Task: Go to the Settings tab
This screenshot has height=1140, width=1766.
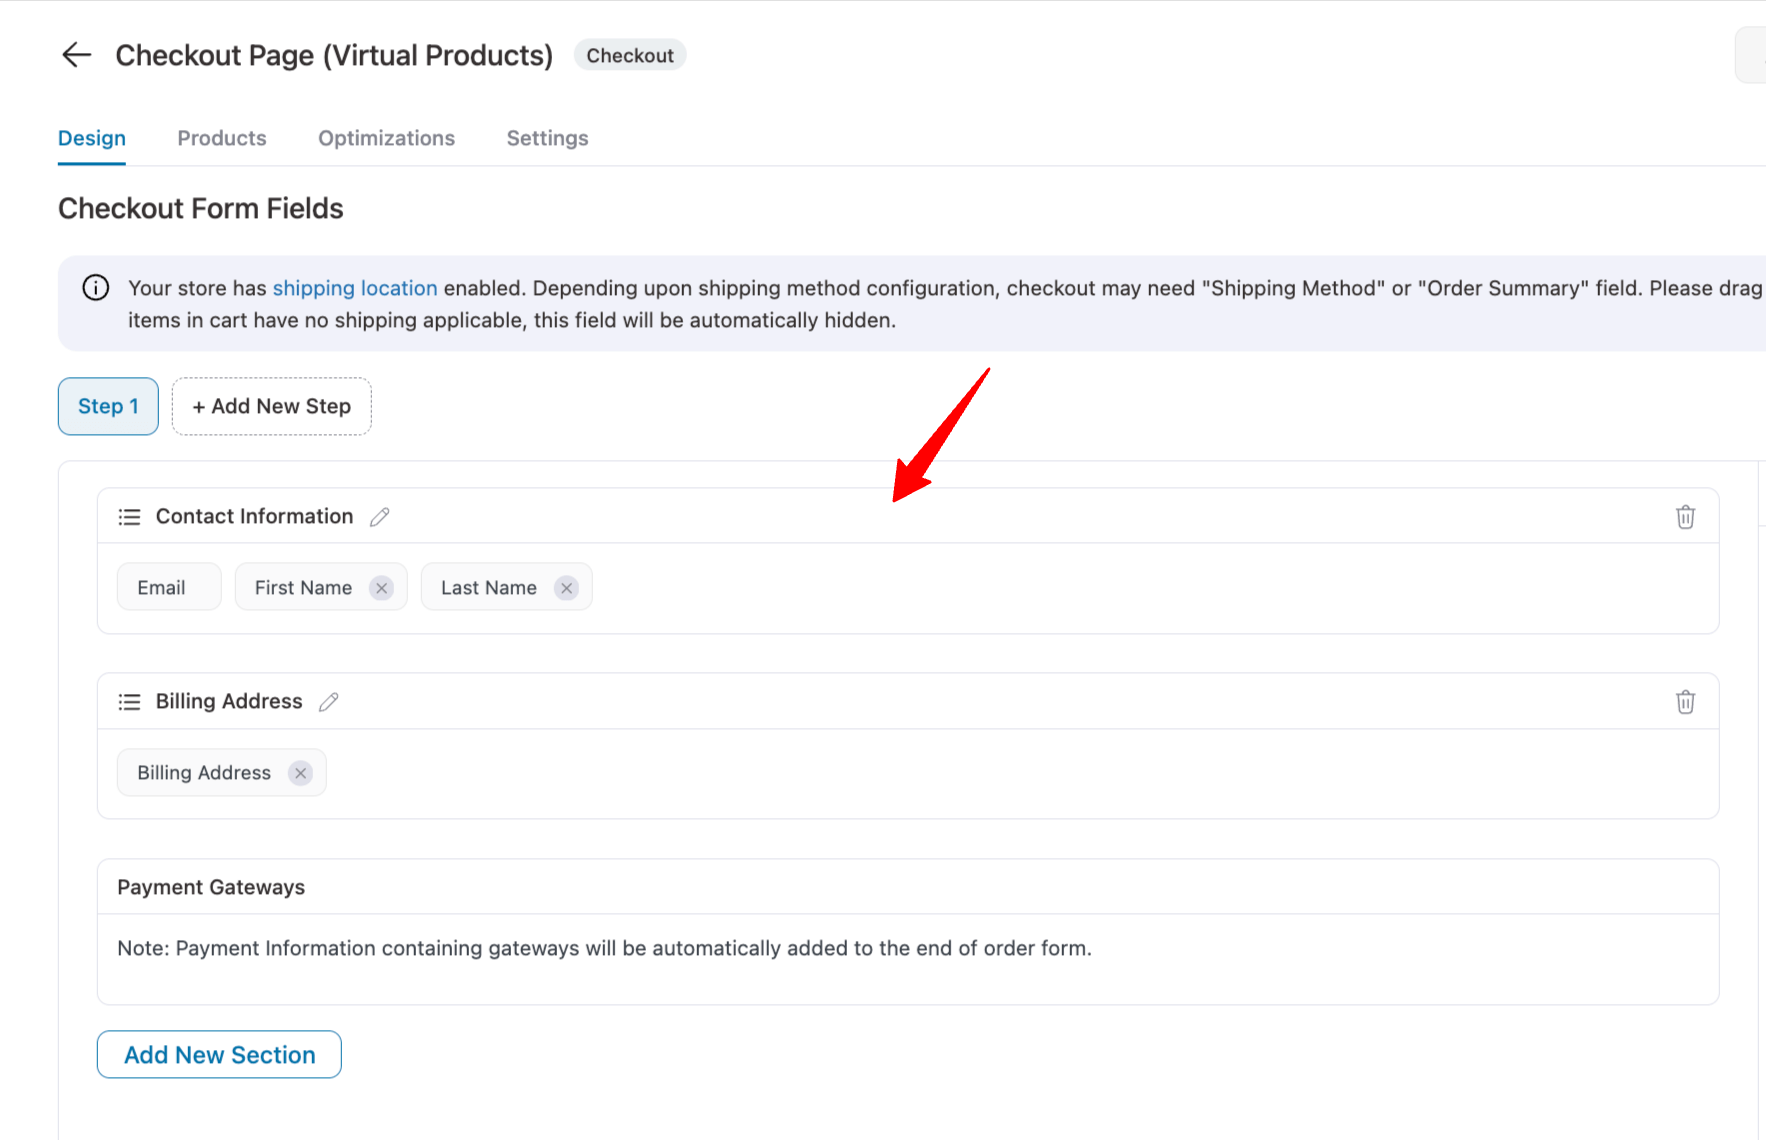Action: pyautogui.click(x=547, y=138)
